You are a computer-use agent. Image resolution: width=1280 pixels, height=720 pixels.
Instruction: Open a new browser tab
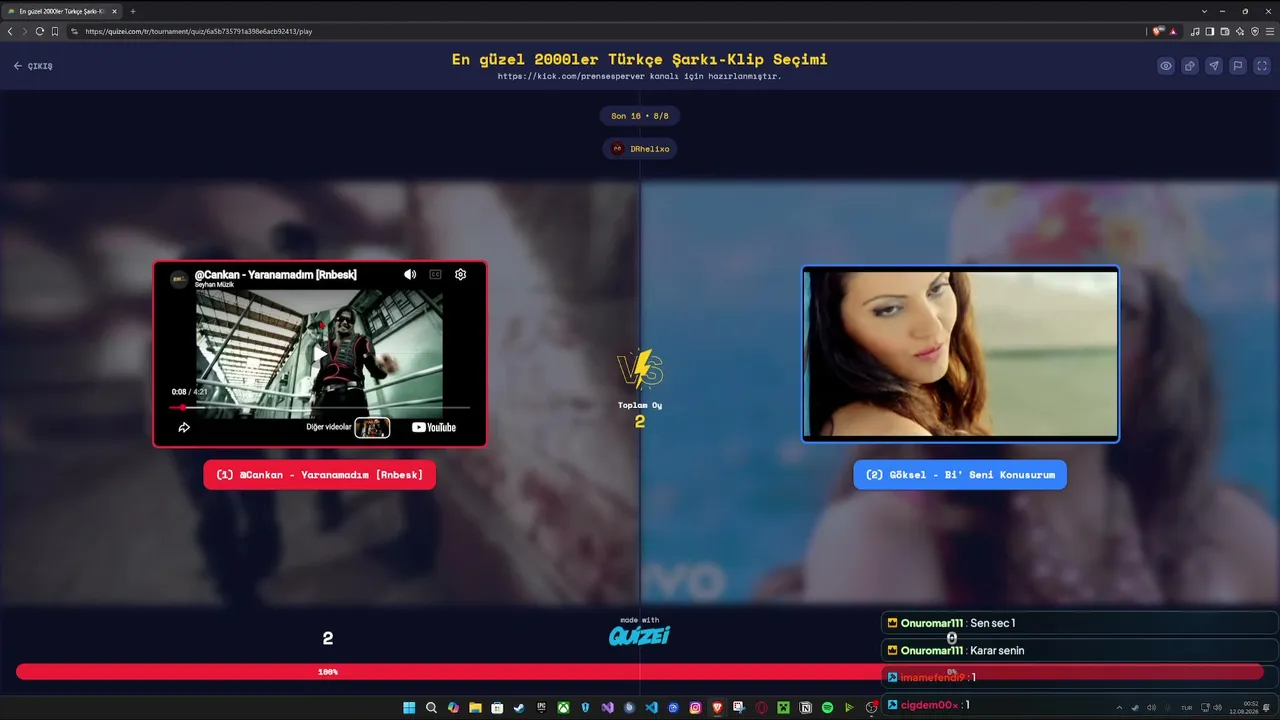(x=133, y=11)
